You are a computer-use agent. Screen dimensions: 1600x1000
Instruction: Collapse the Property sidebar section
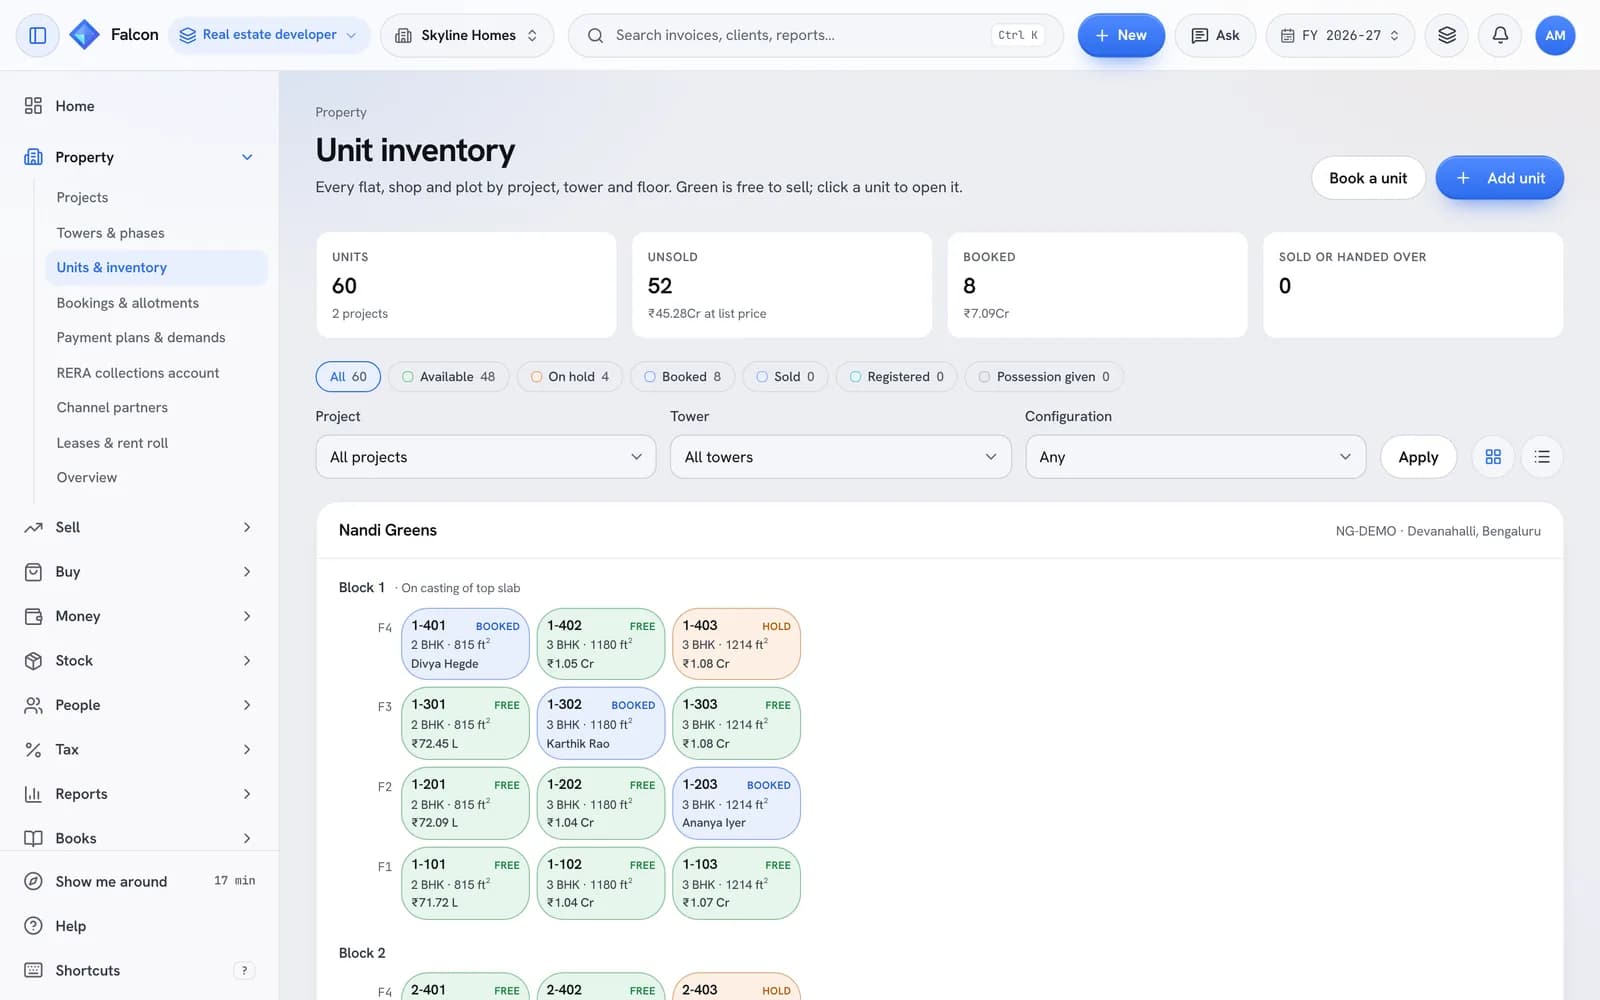click(x=139, y=157)
